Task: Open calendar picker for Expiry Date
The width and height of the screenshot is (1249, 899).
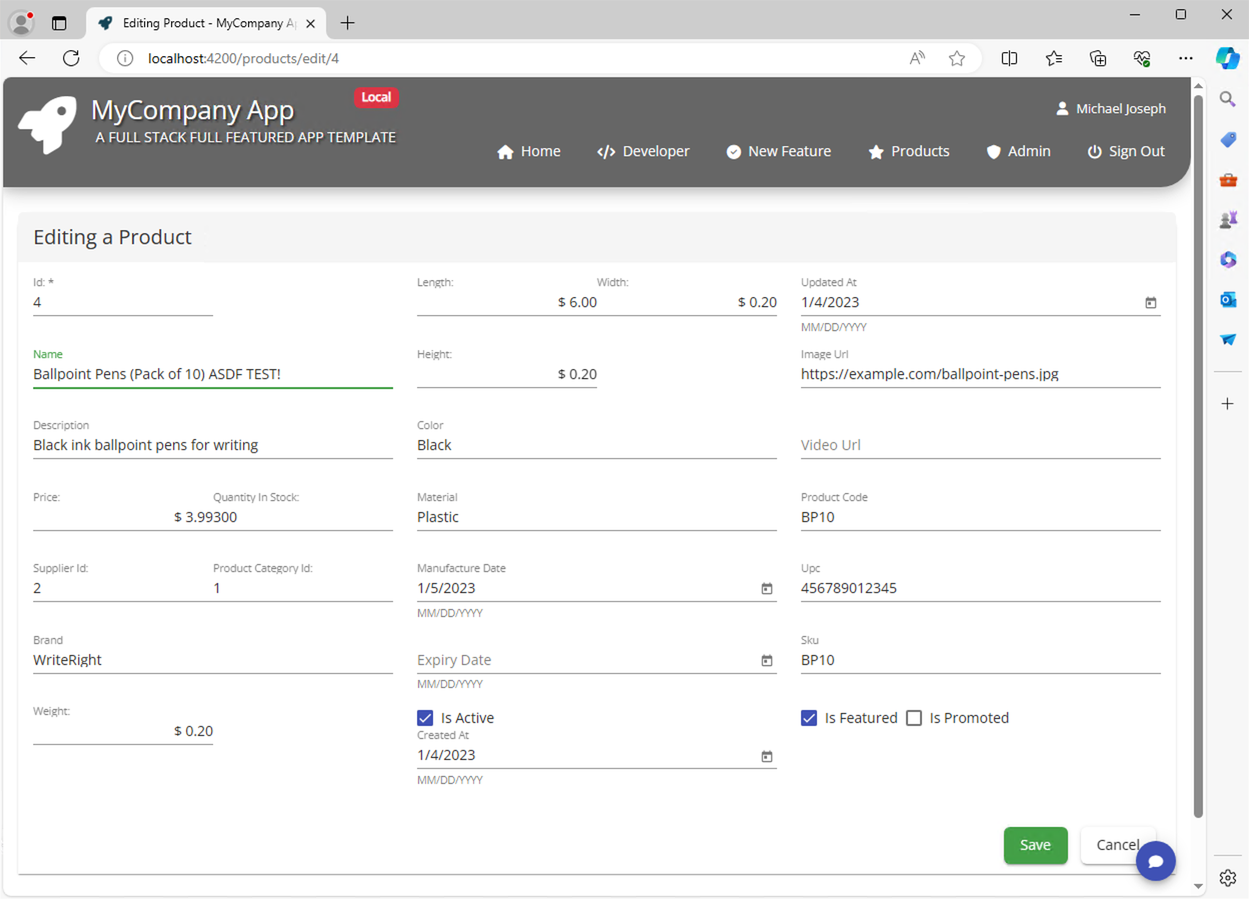Action: (767, 661)
